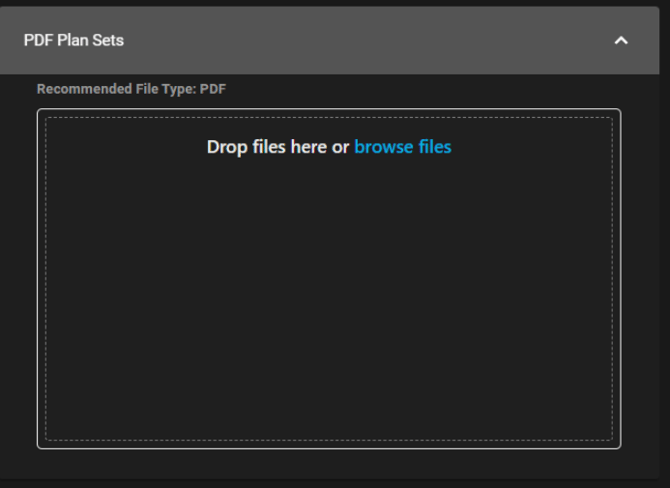Click the empty header space left of the chevron
The height and width of the screenshot is (488, 670).
tap(367, 40)
